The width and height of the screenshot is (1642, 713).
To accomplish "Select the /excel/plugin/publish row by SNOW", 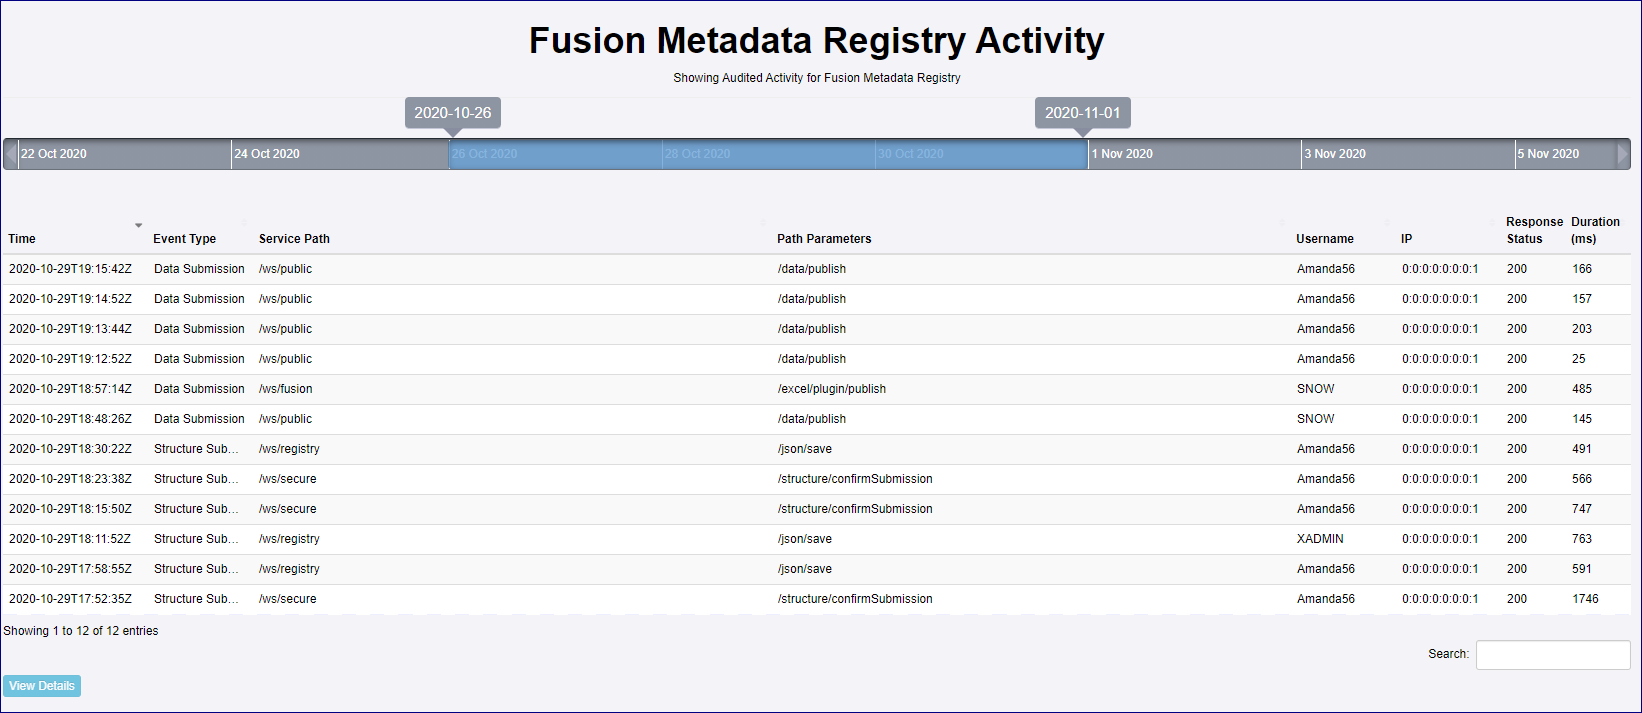I will click(832, 389).
